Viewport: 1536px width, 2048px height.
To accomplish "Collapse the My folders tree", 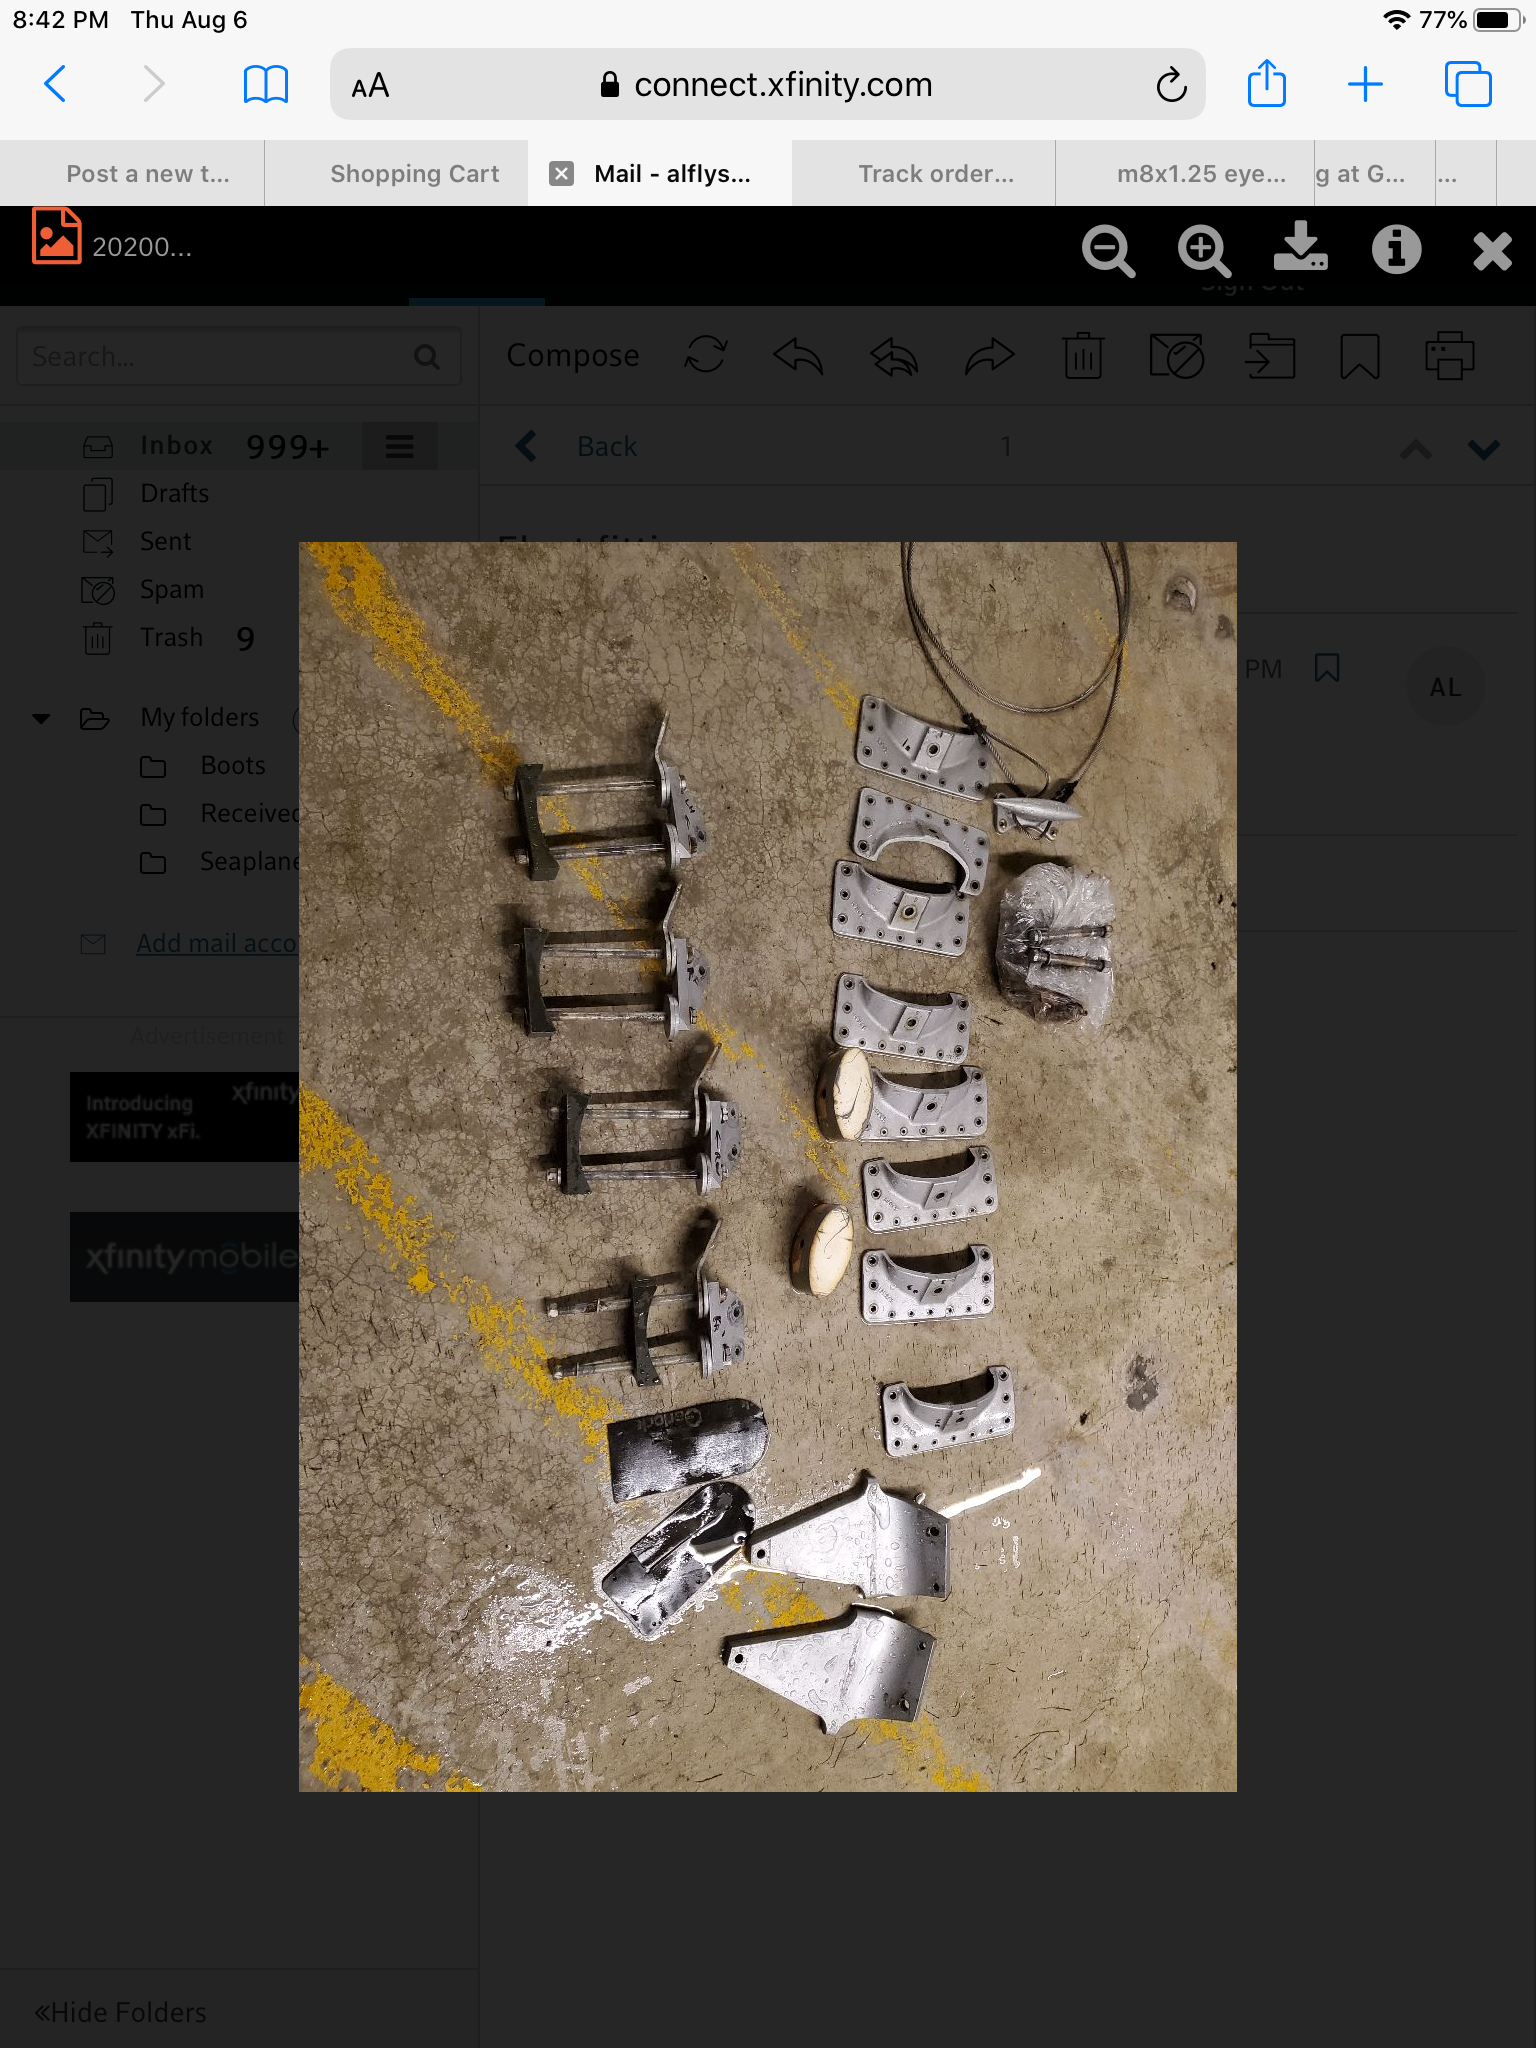I will [x=41, y=718].
